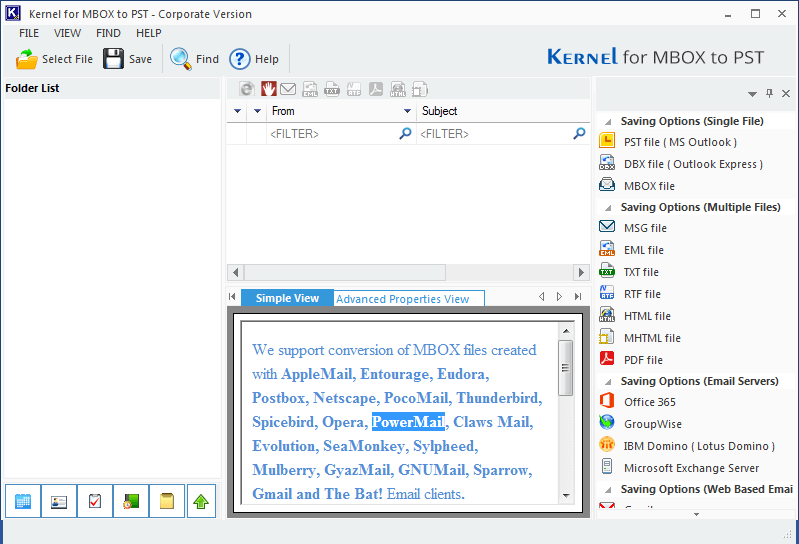Pin the saving options panel
Screen dimensions: 799x544
point(769,93)
